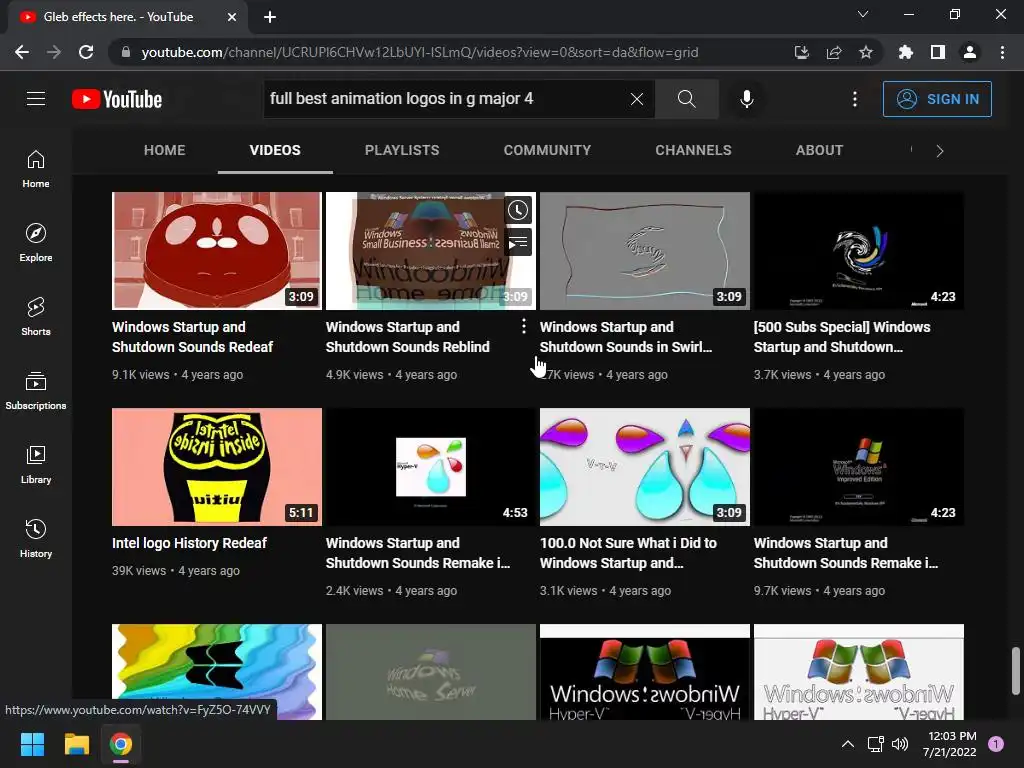
Task: Click the SIGN IN button
Action: click(x=937, y=99)
